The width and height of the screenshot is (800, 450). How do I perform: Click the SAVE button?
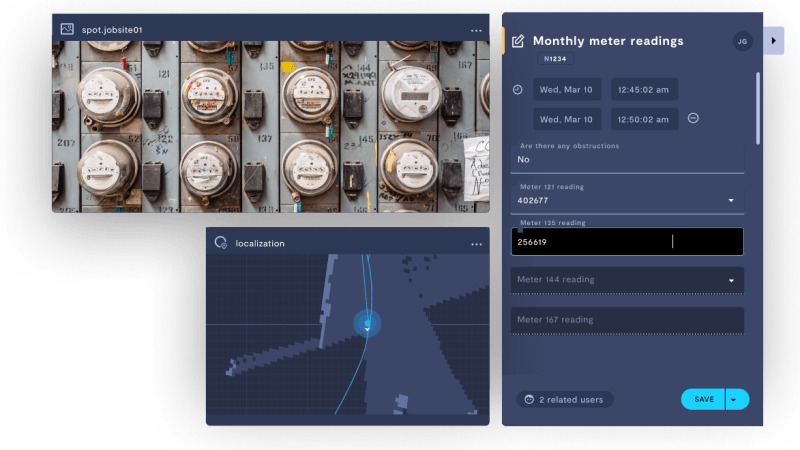click(x=704, y=399)
